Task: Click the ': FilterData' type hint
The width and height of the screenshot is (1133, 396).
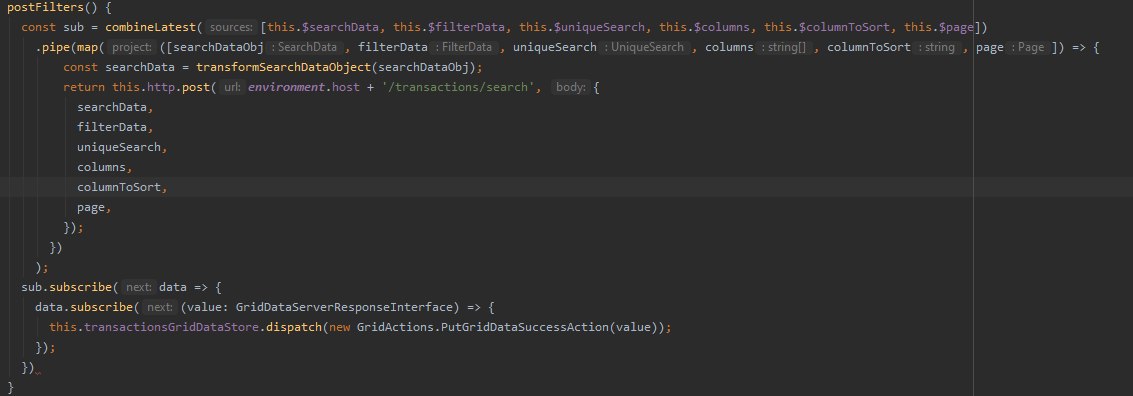Action: [462, 48]
